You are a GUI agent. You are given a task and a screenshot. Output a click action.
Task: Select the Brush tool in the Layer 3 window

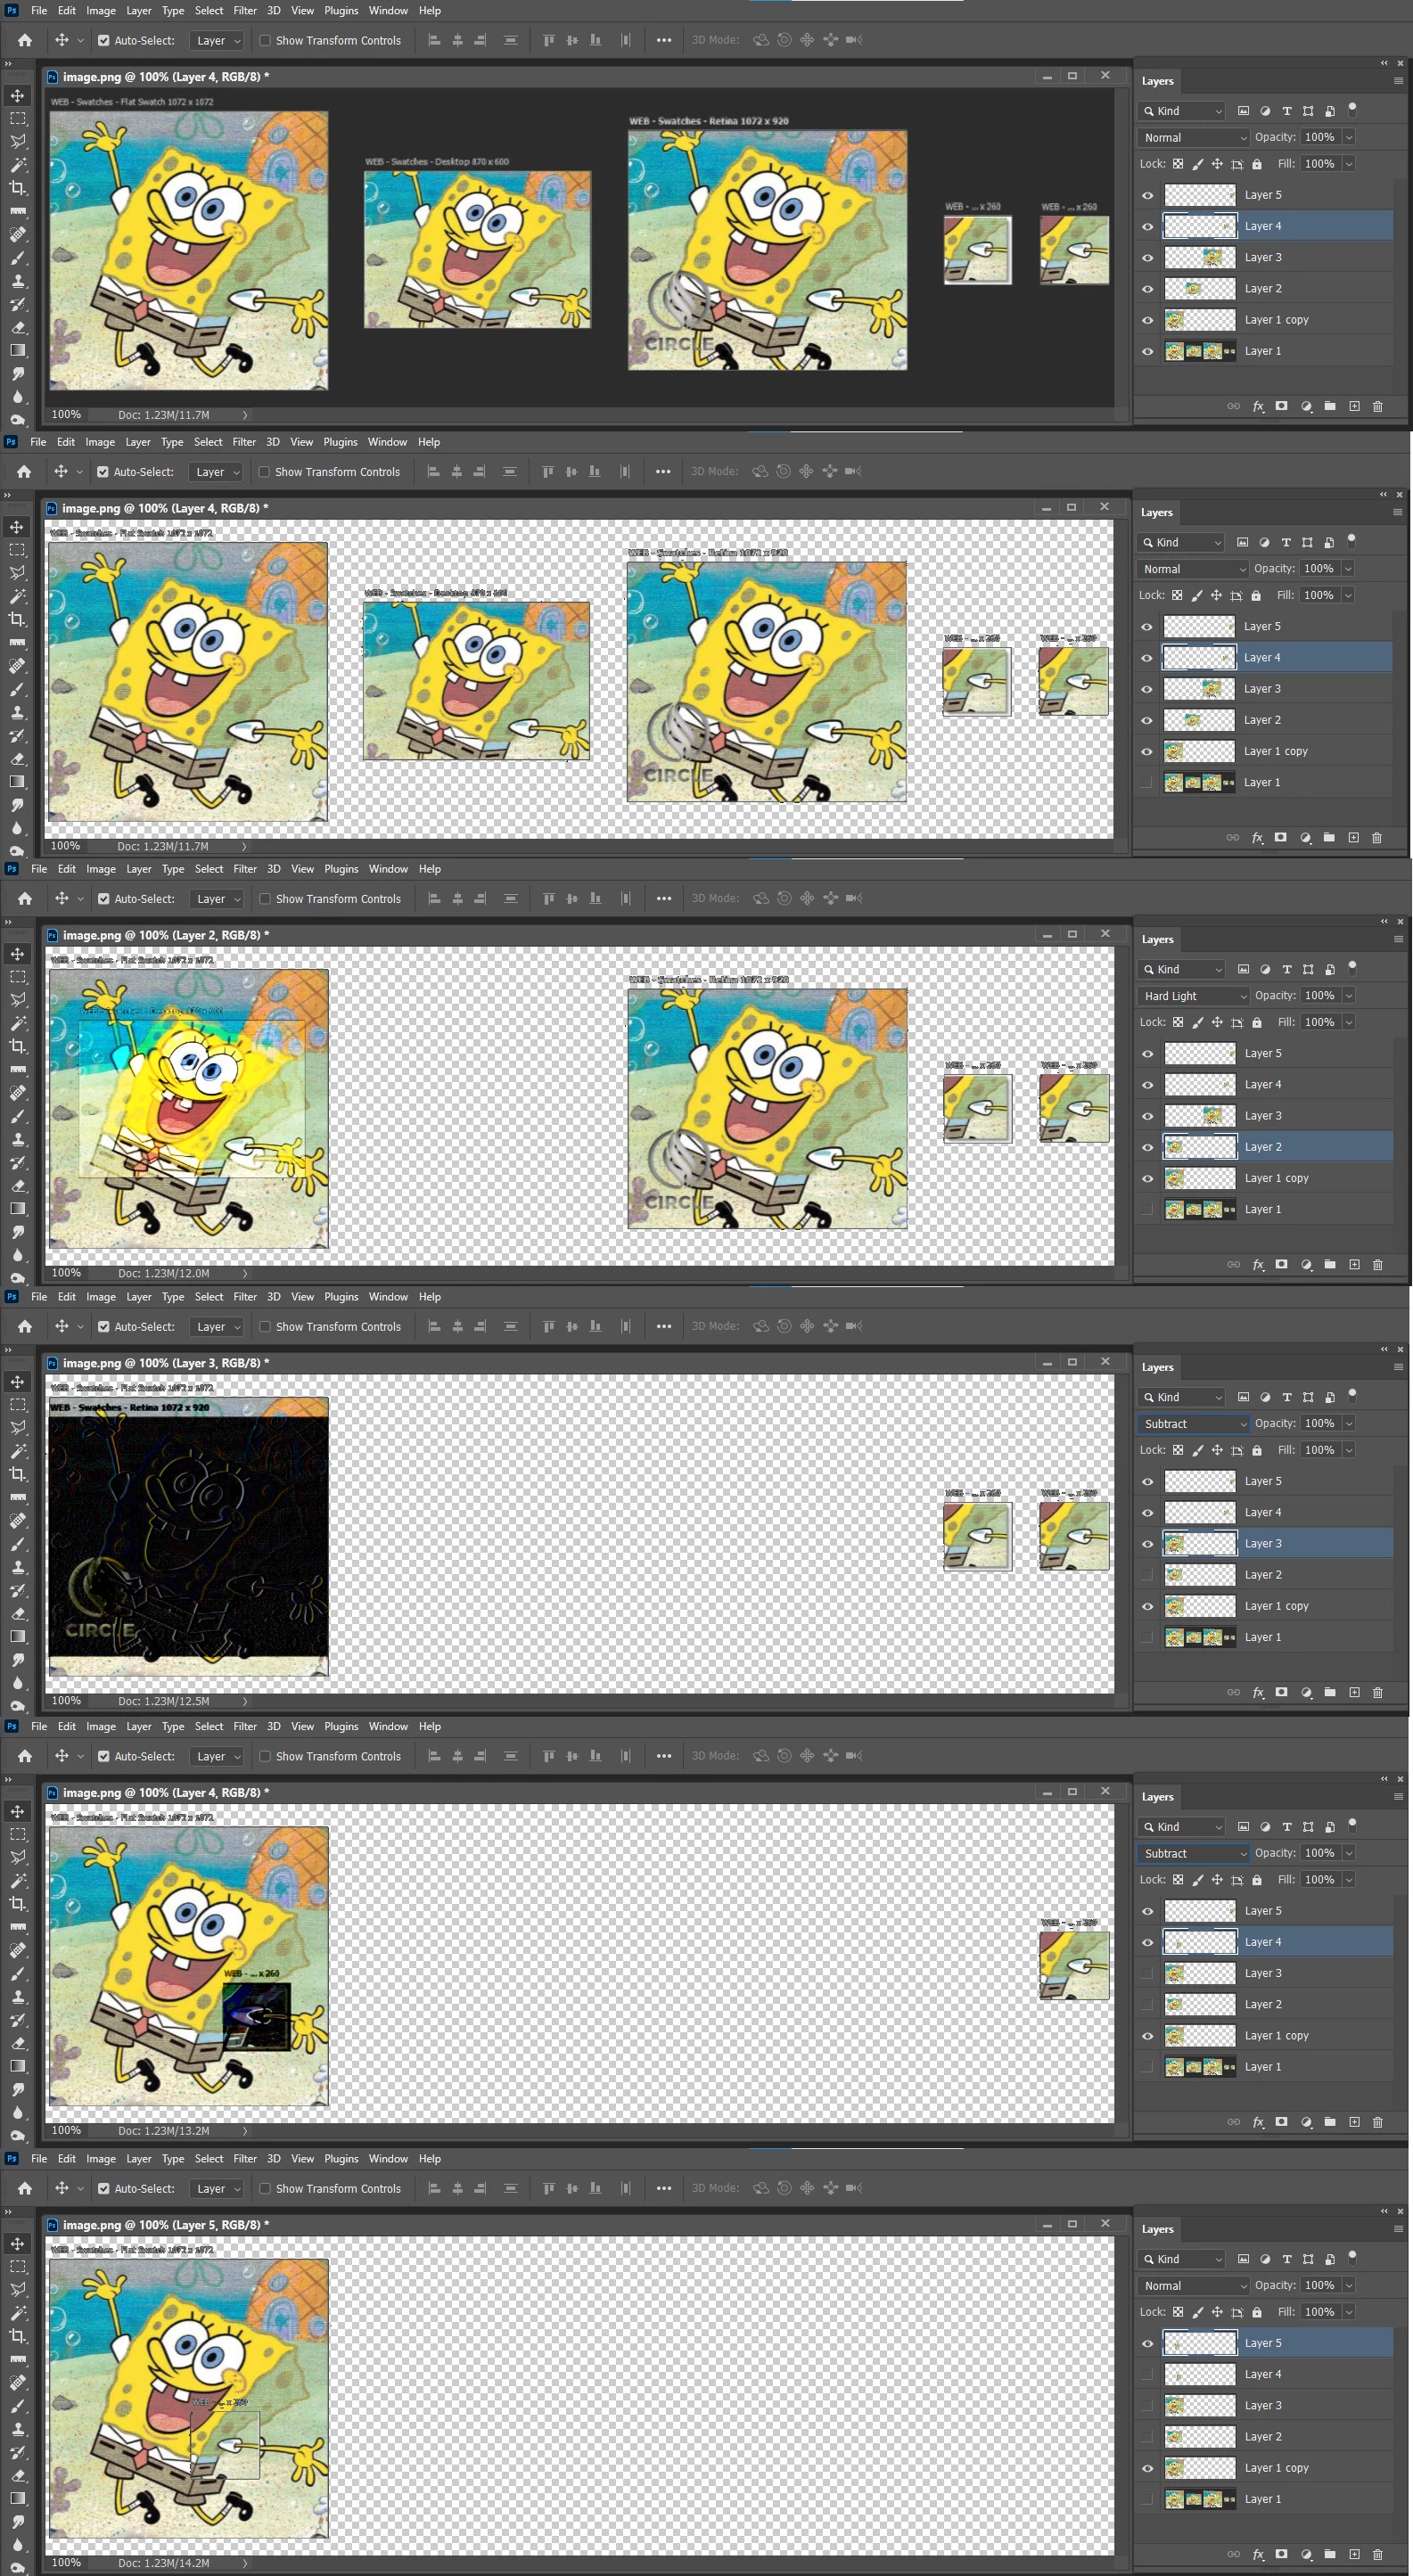point(18,1544)
